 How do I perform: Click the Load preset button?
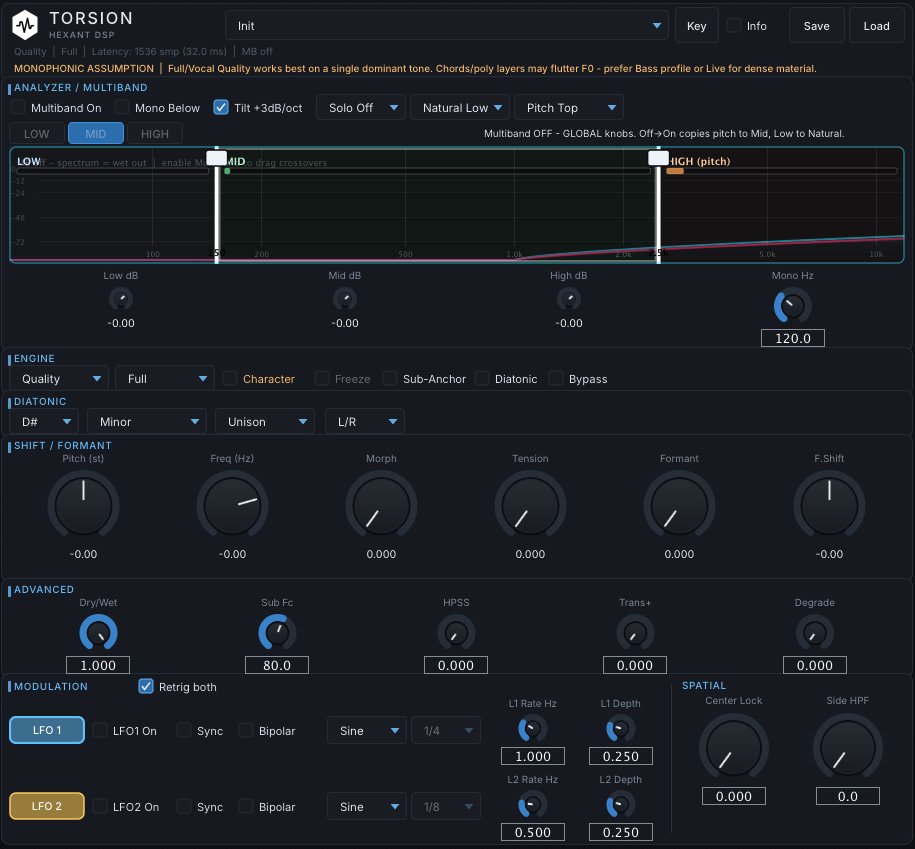click(x=876, y=26)
